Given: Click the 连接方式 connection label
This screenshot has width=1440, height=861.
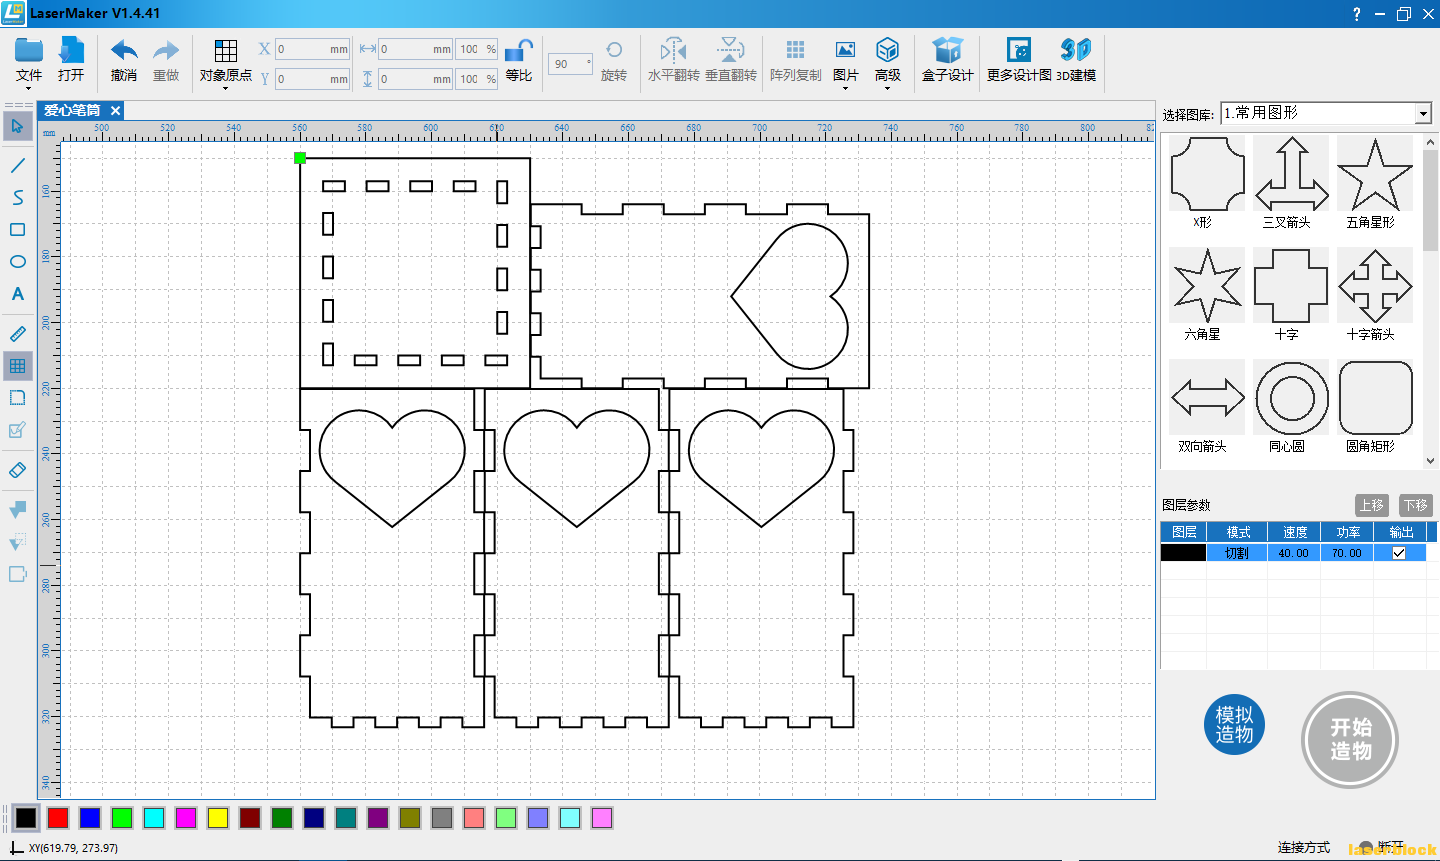Looking at the screenshot, I should pyautogui.click(x=1304, y=847).
